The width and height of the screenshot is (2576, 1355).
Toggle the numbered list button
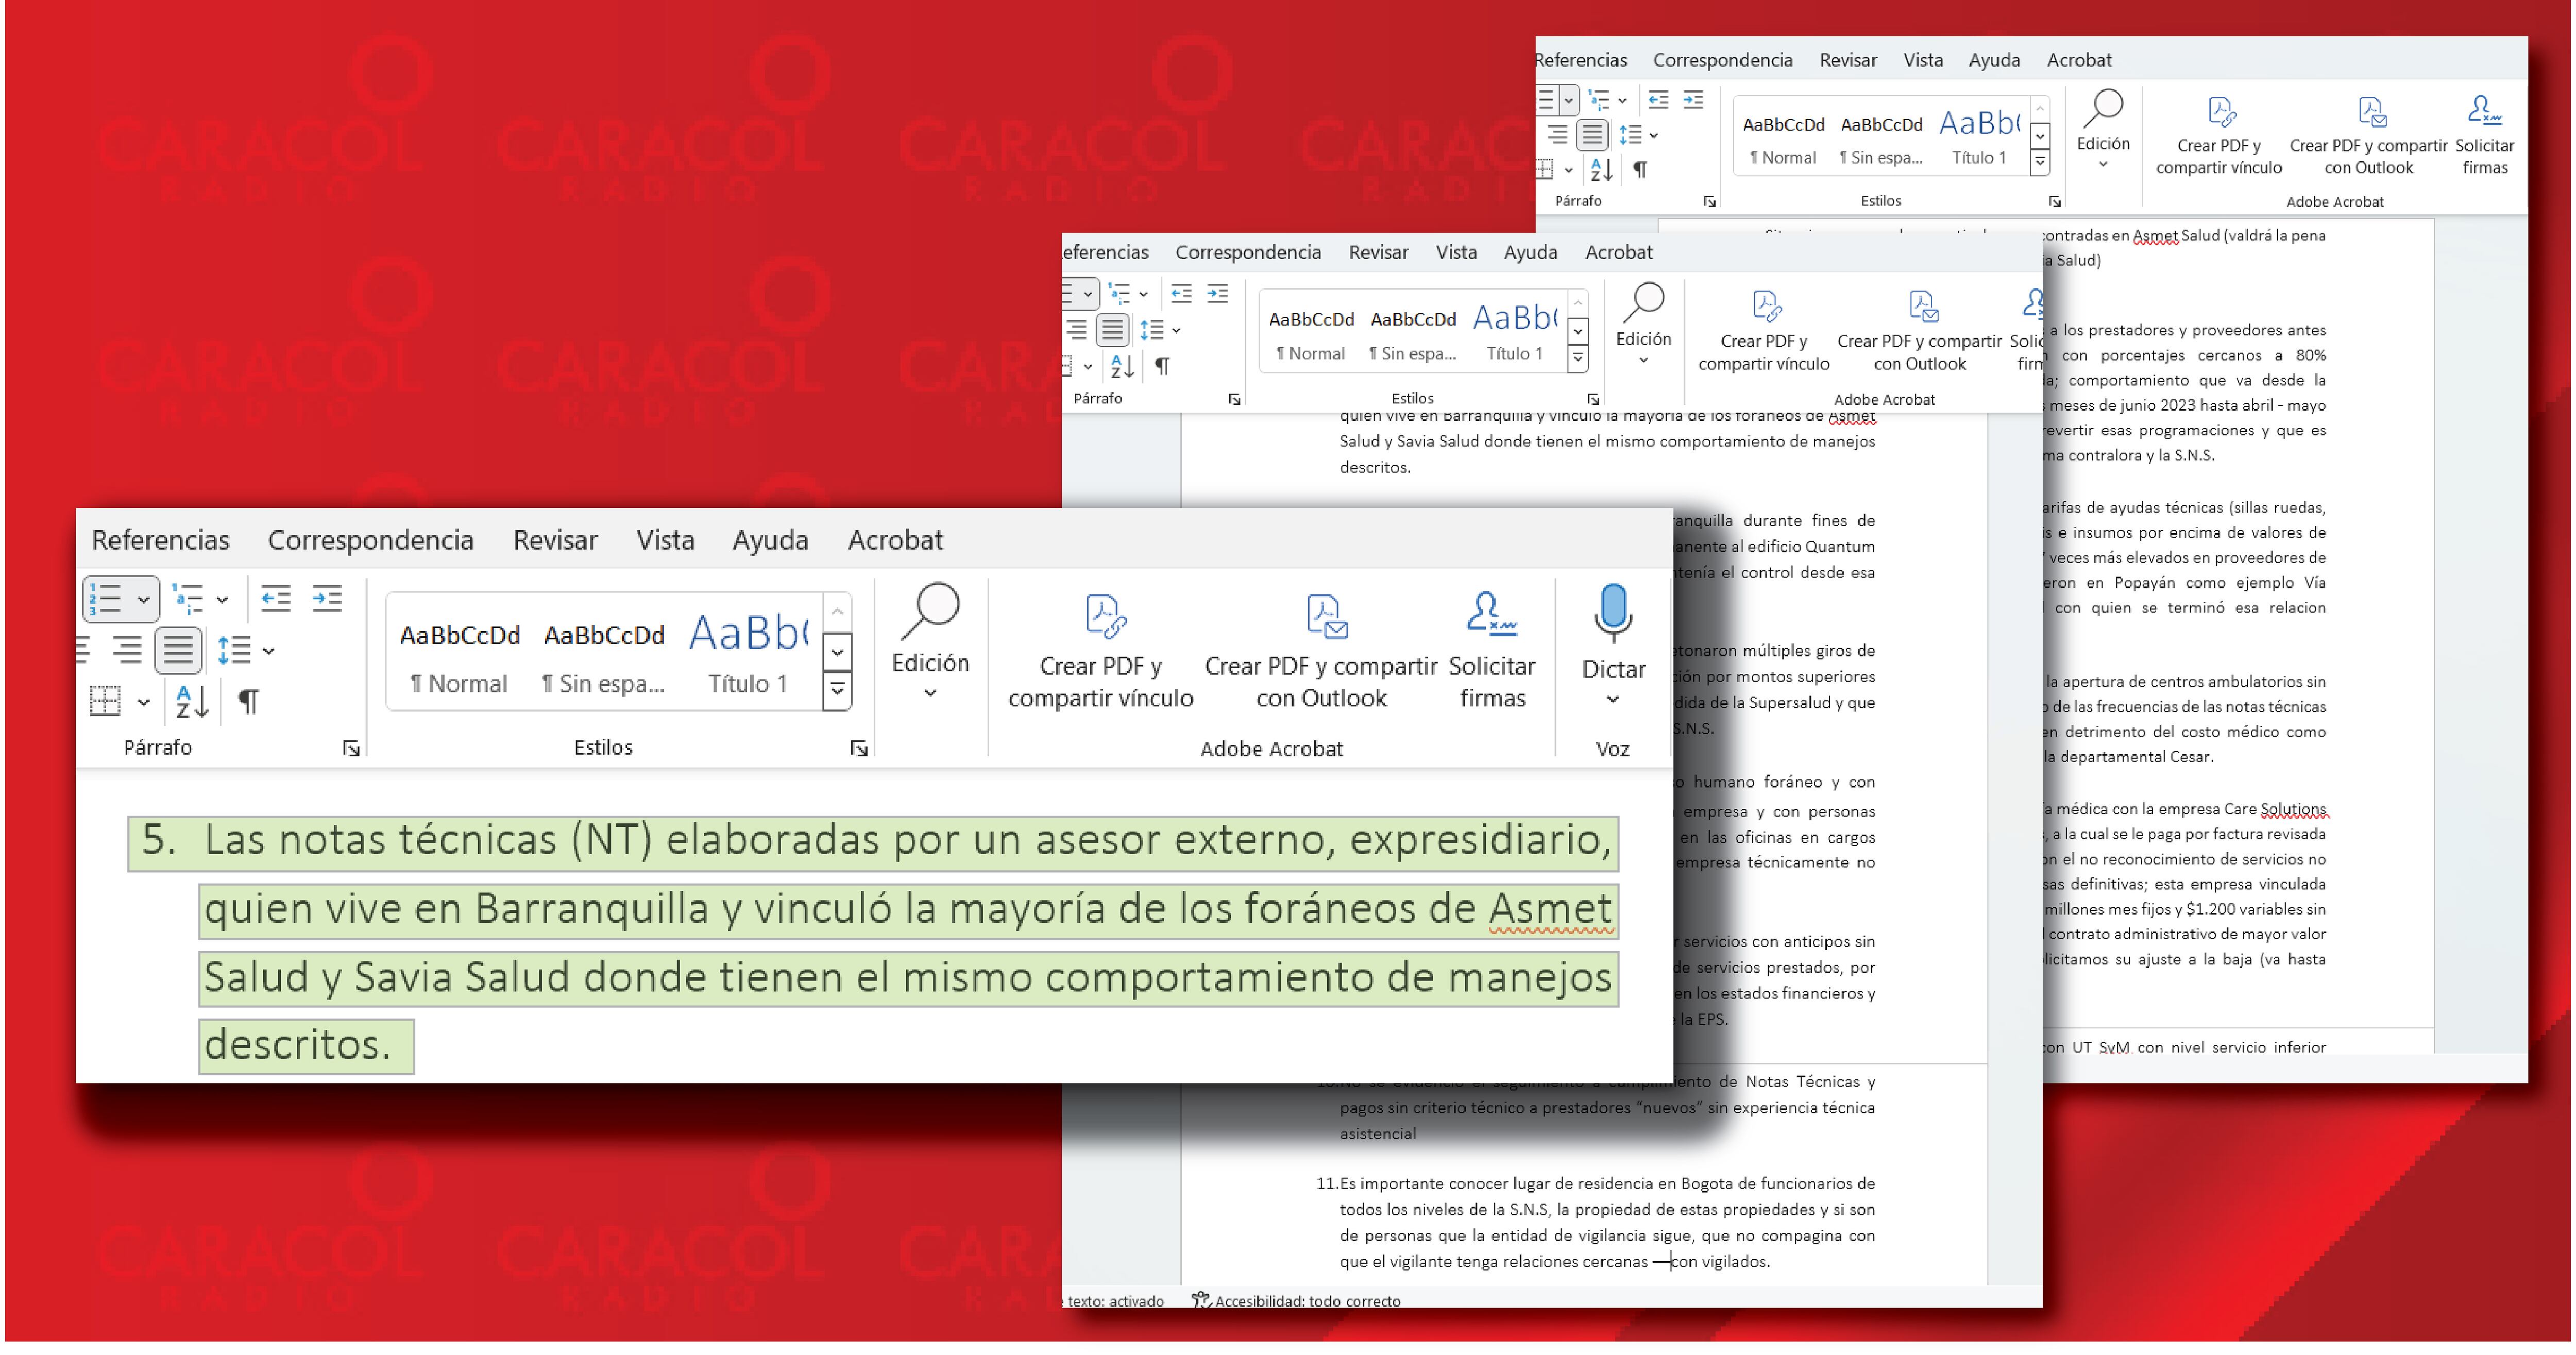106,599
